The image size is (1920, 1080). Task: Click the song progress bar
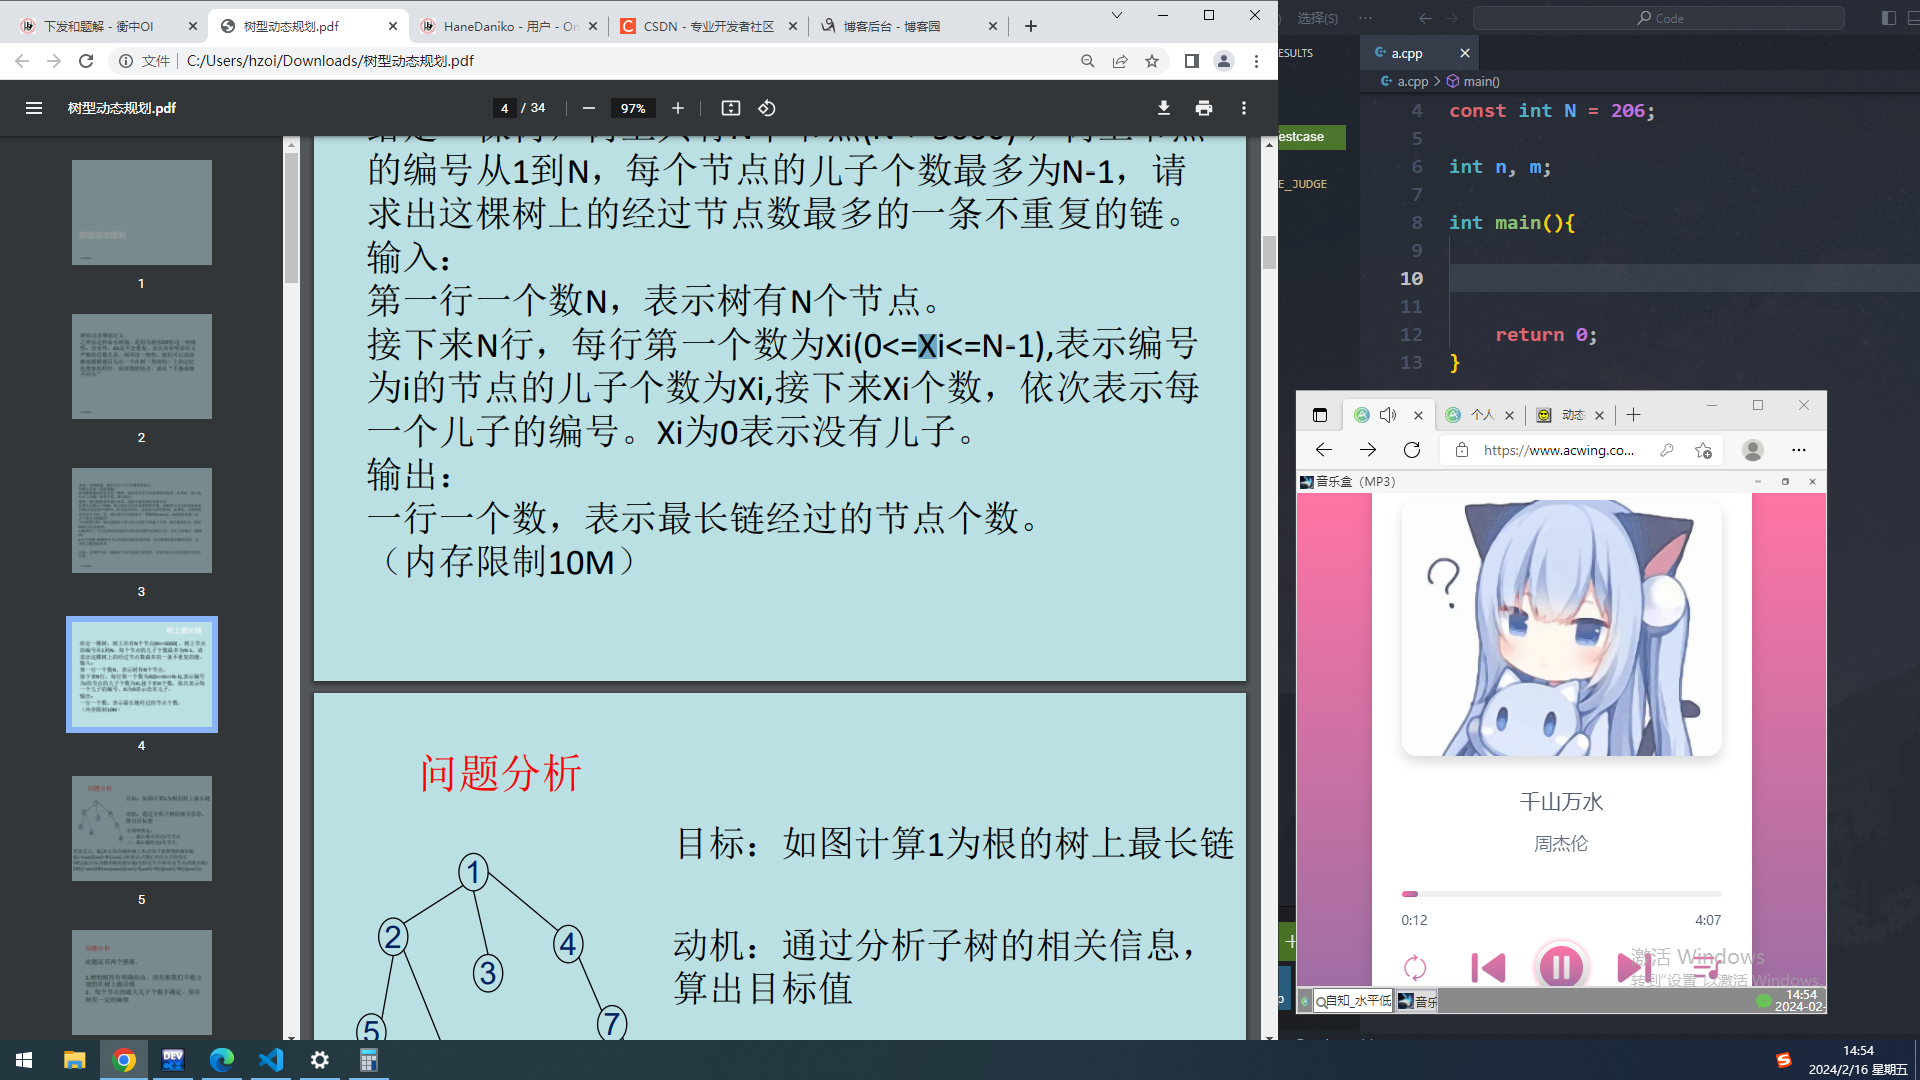click(x=1560, y=893)
